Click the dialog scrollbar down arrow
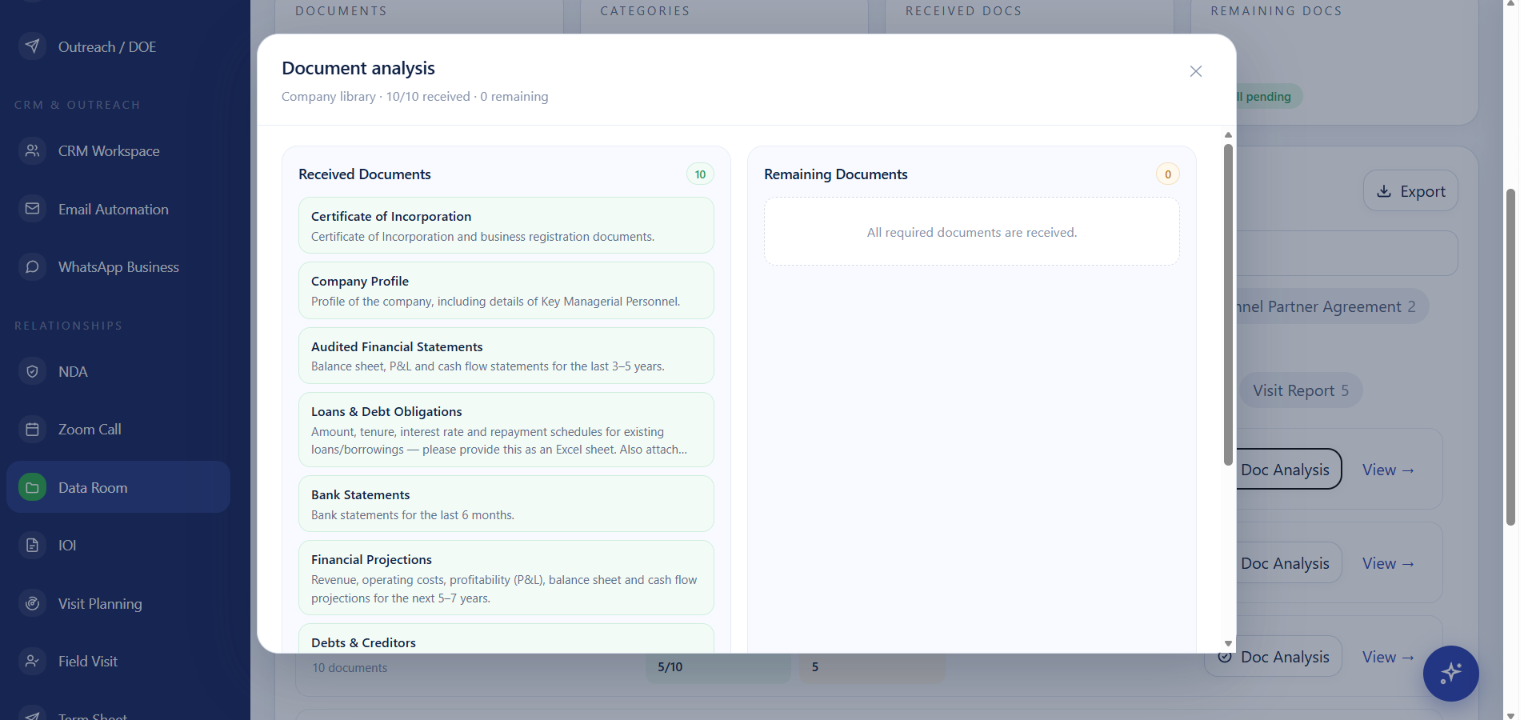 point(1228,644)
